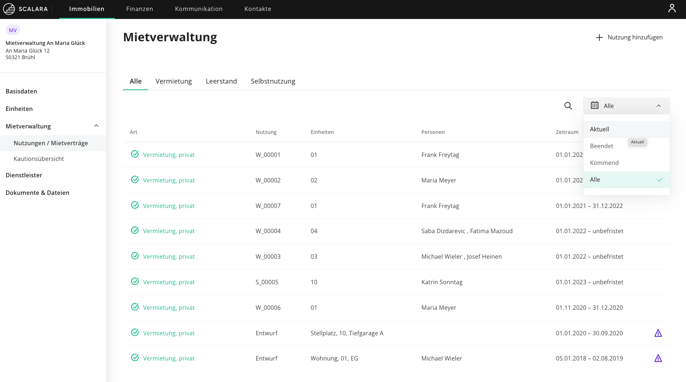Image resolution: width=686 pixels, height=382 pixels.
Task: Click the user profile icon
Action: (x=672, y=8)
